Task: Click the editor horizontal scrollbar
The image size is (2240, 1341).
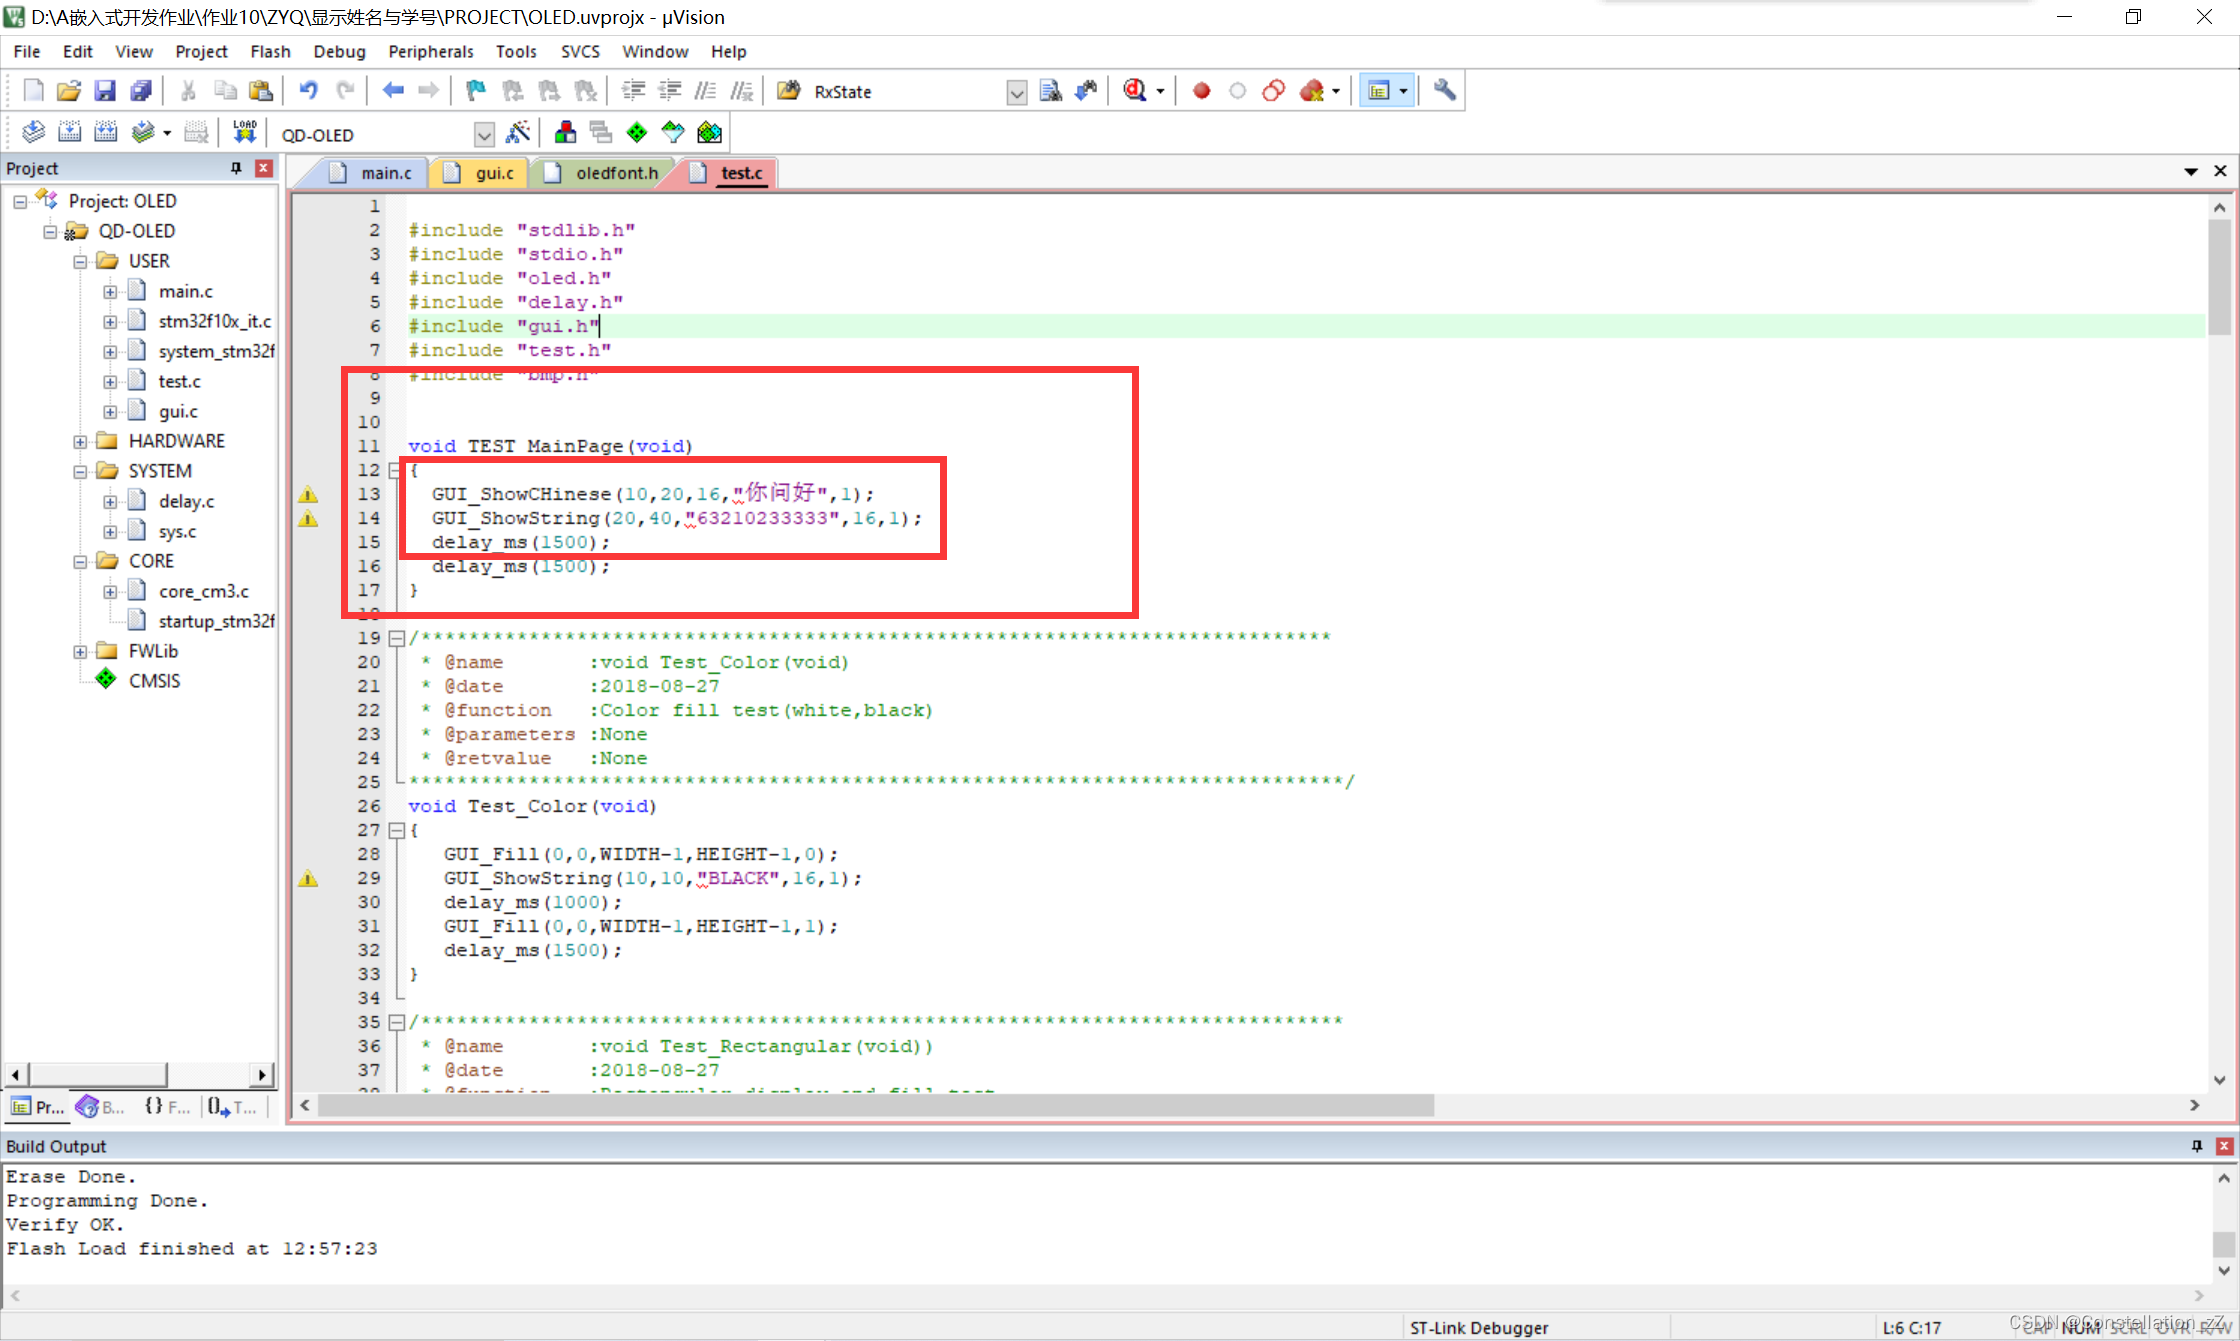Action: [875, 1105]
